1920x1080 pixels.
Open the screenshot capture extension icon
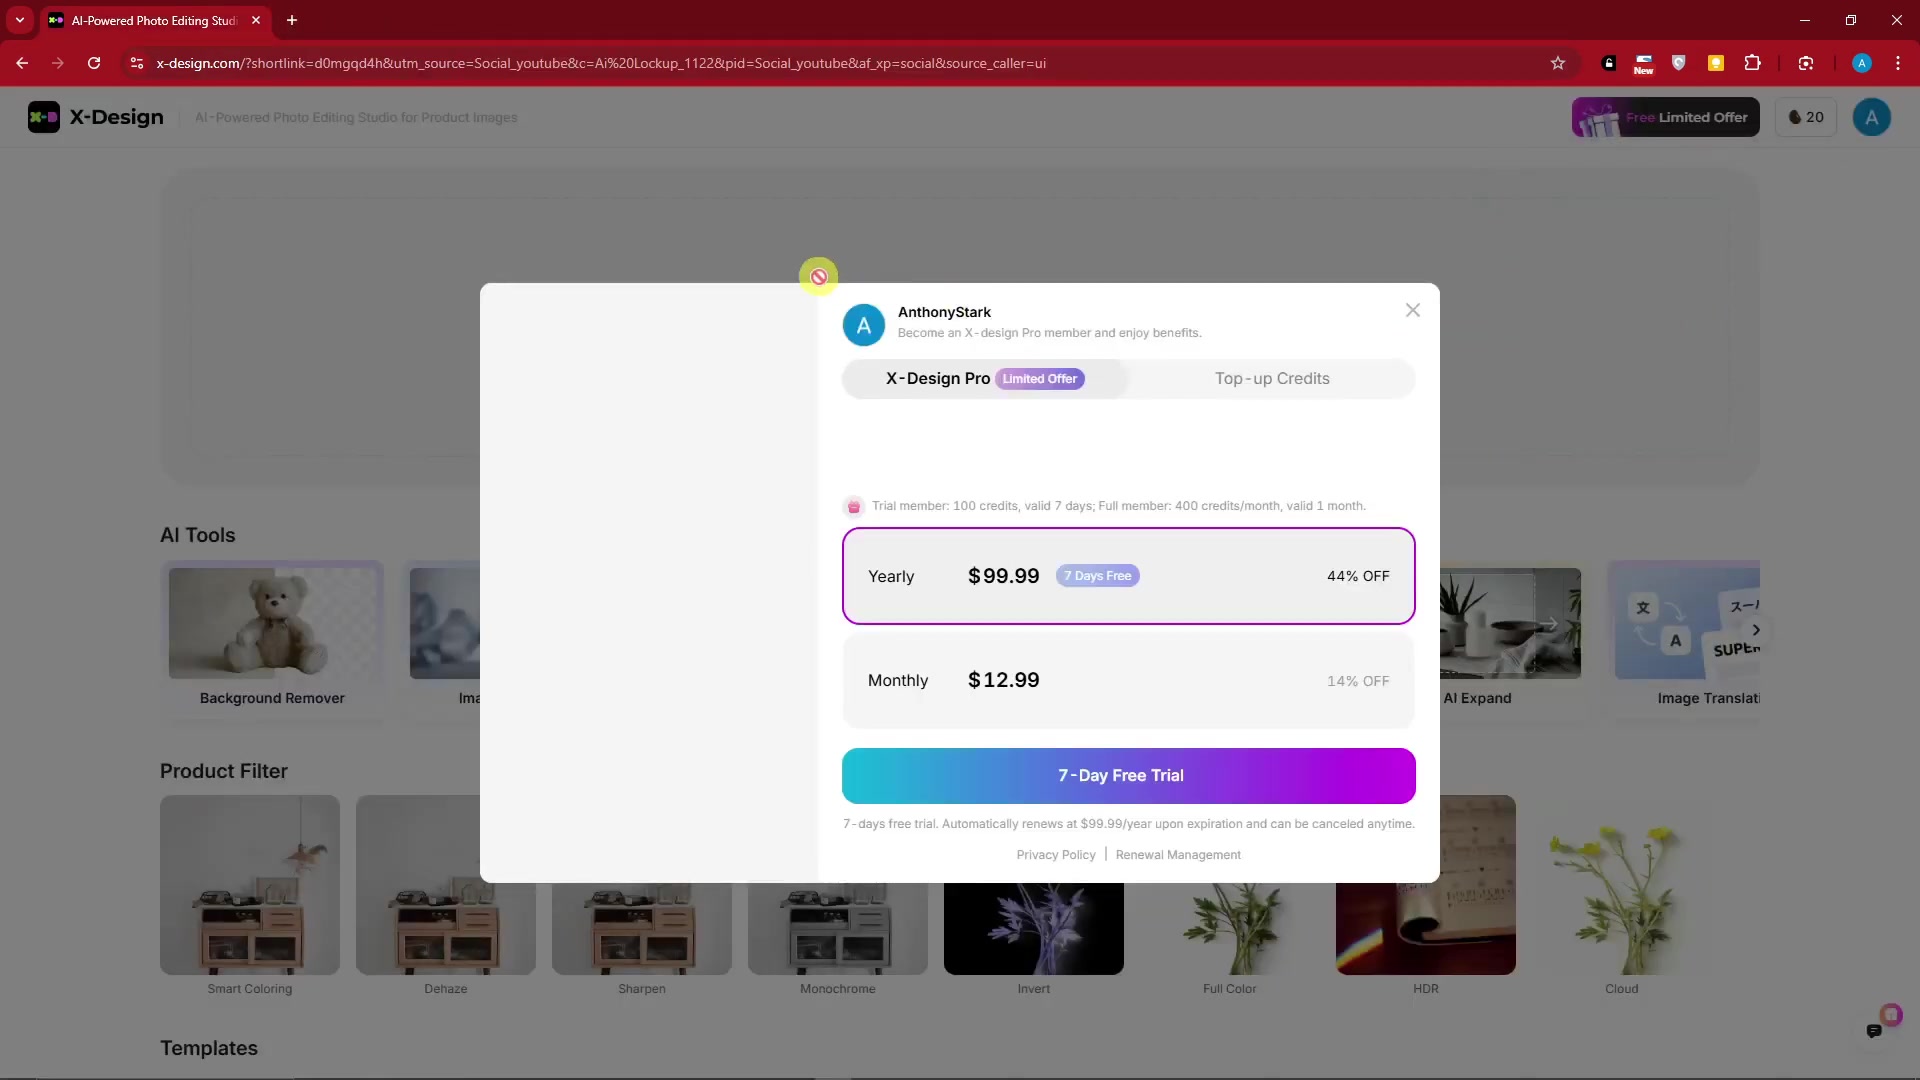coord(1806,63)
